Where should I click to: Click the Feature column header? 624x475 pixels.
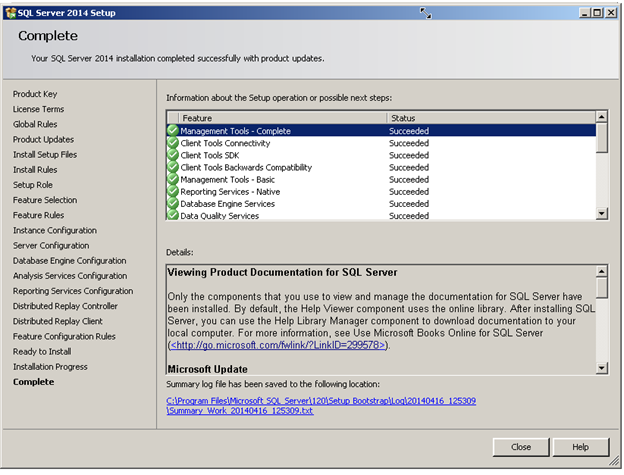tap(282, 118)
